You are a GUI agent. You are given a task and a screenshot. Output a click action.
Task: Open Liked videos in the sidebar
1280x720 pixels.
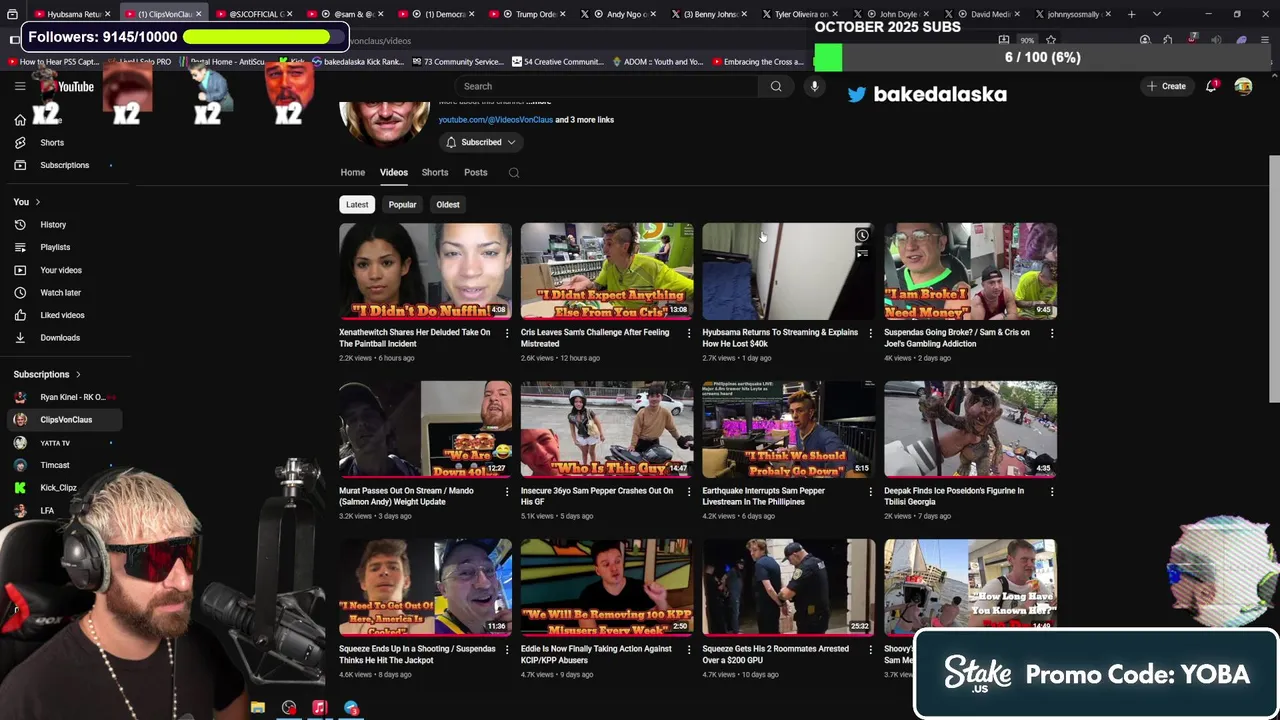click(x=62, y=316)
